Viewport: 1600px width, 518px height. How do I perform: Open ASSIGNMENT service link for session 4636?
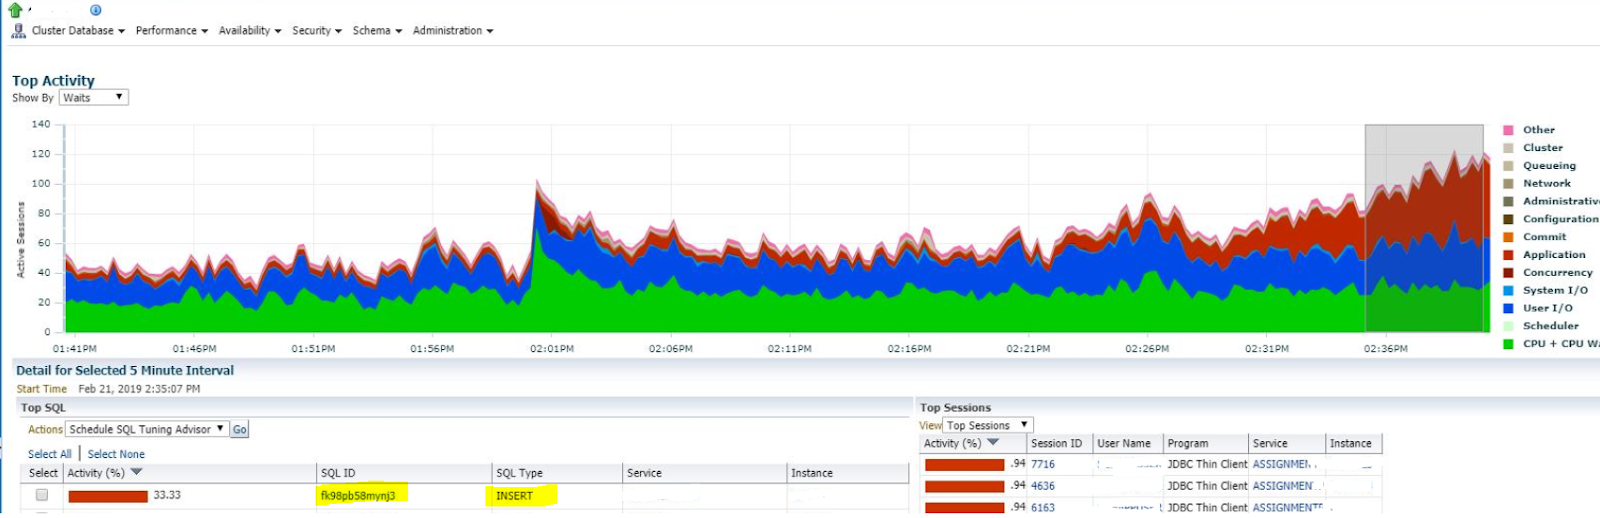tap(1284, 486)
